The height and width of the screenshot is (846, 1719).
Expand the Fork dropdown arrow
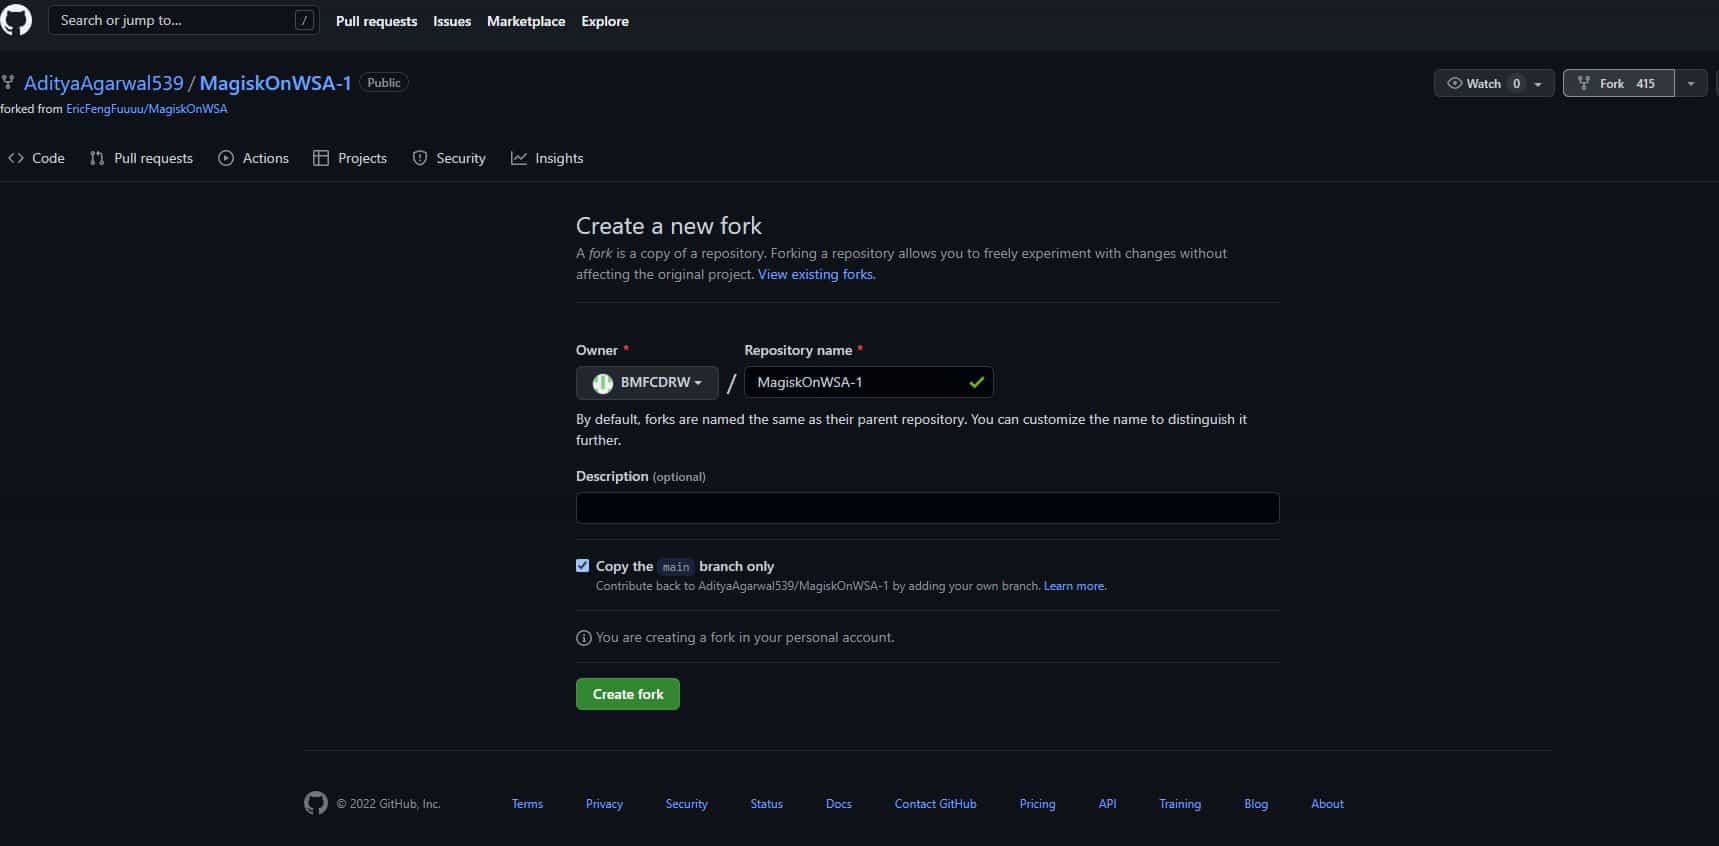click(1691, 83)
